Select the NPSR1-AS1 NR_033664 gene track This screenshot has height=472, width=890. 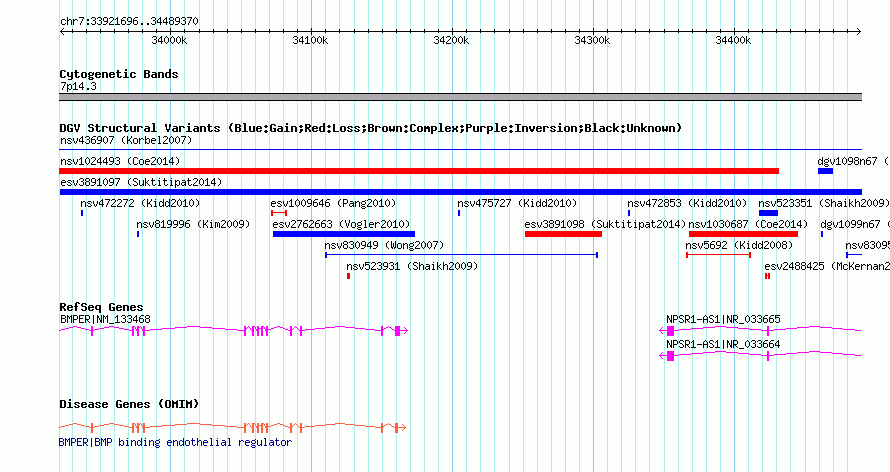pyautogui.click(x=760, y=355)
